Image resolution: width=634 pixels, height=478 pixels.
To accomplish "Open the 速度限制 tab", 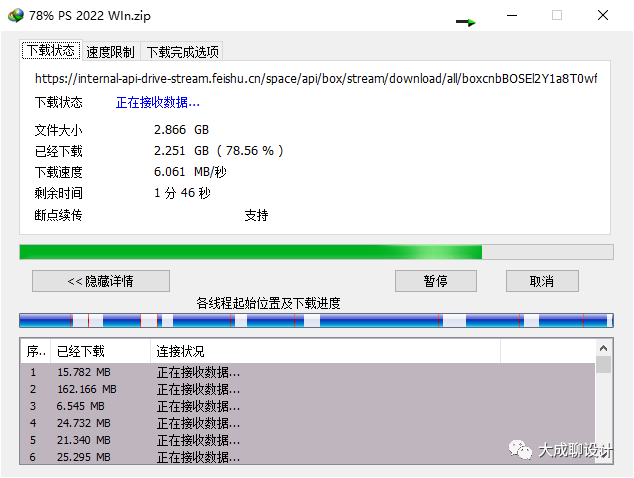I will (x=110, y=52).
